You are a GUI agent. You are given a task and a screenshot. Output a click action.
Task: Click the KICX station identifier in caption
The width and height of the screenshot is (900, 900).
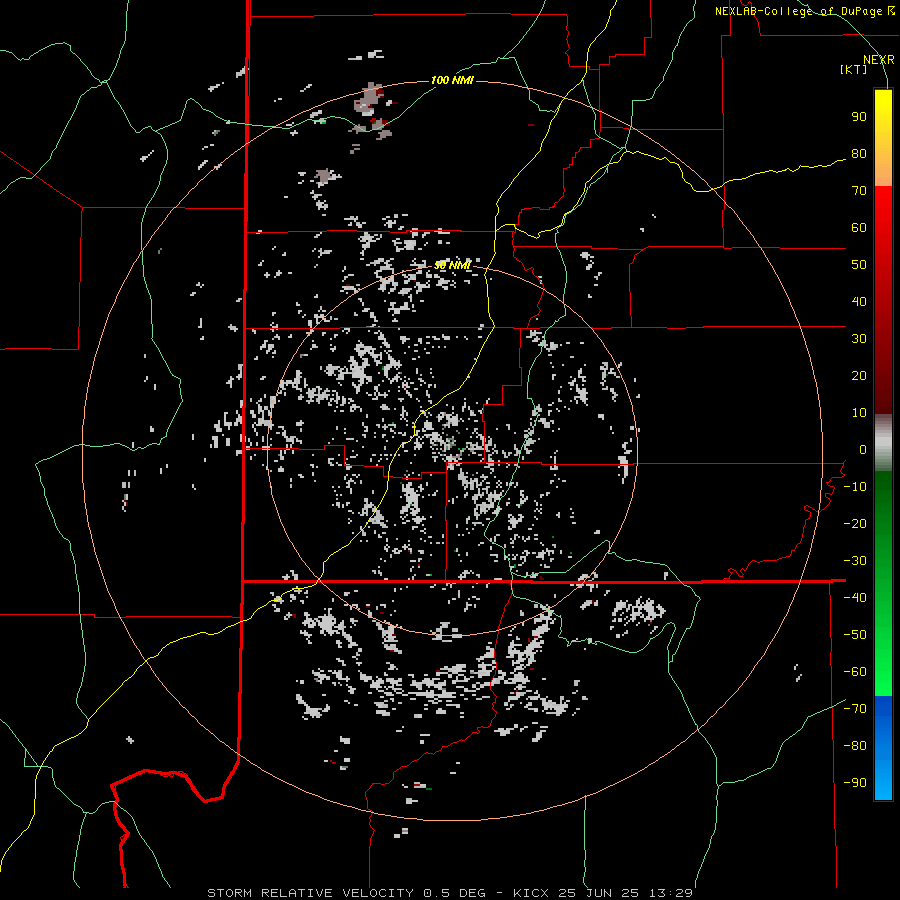531,893
